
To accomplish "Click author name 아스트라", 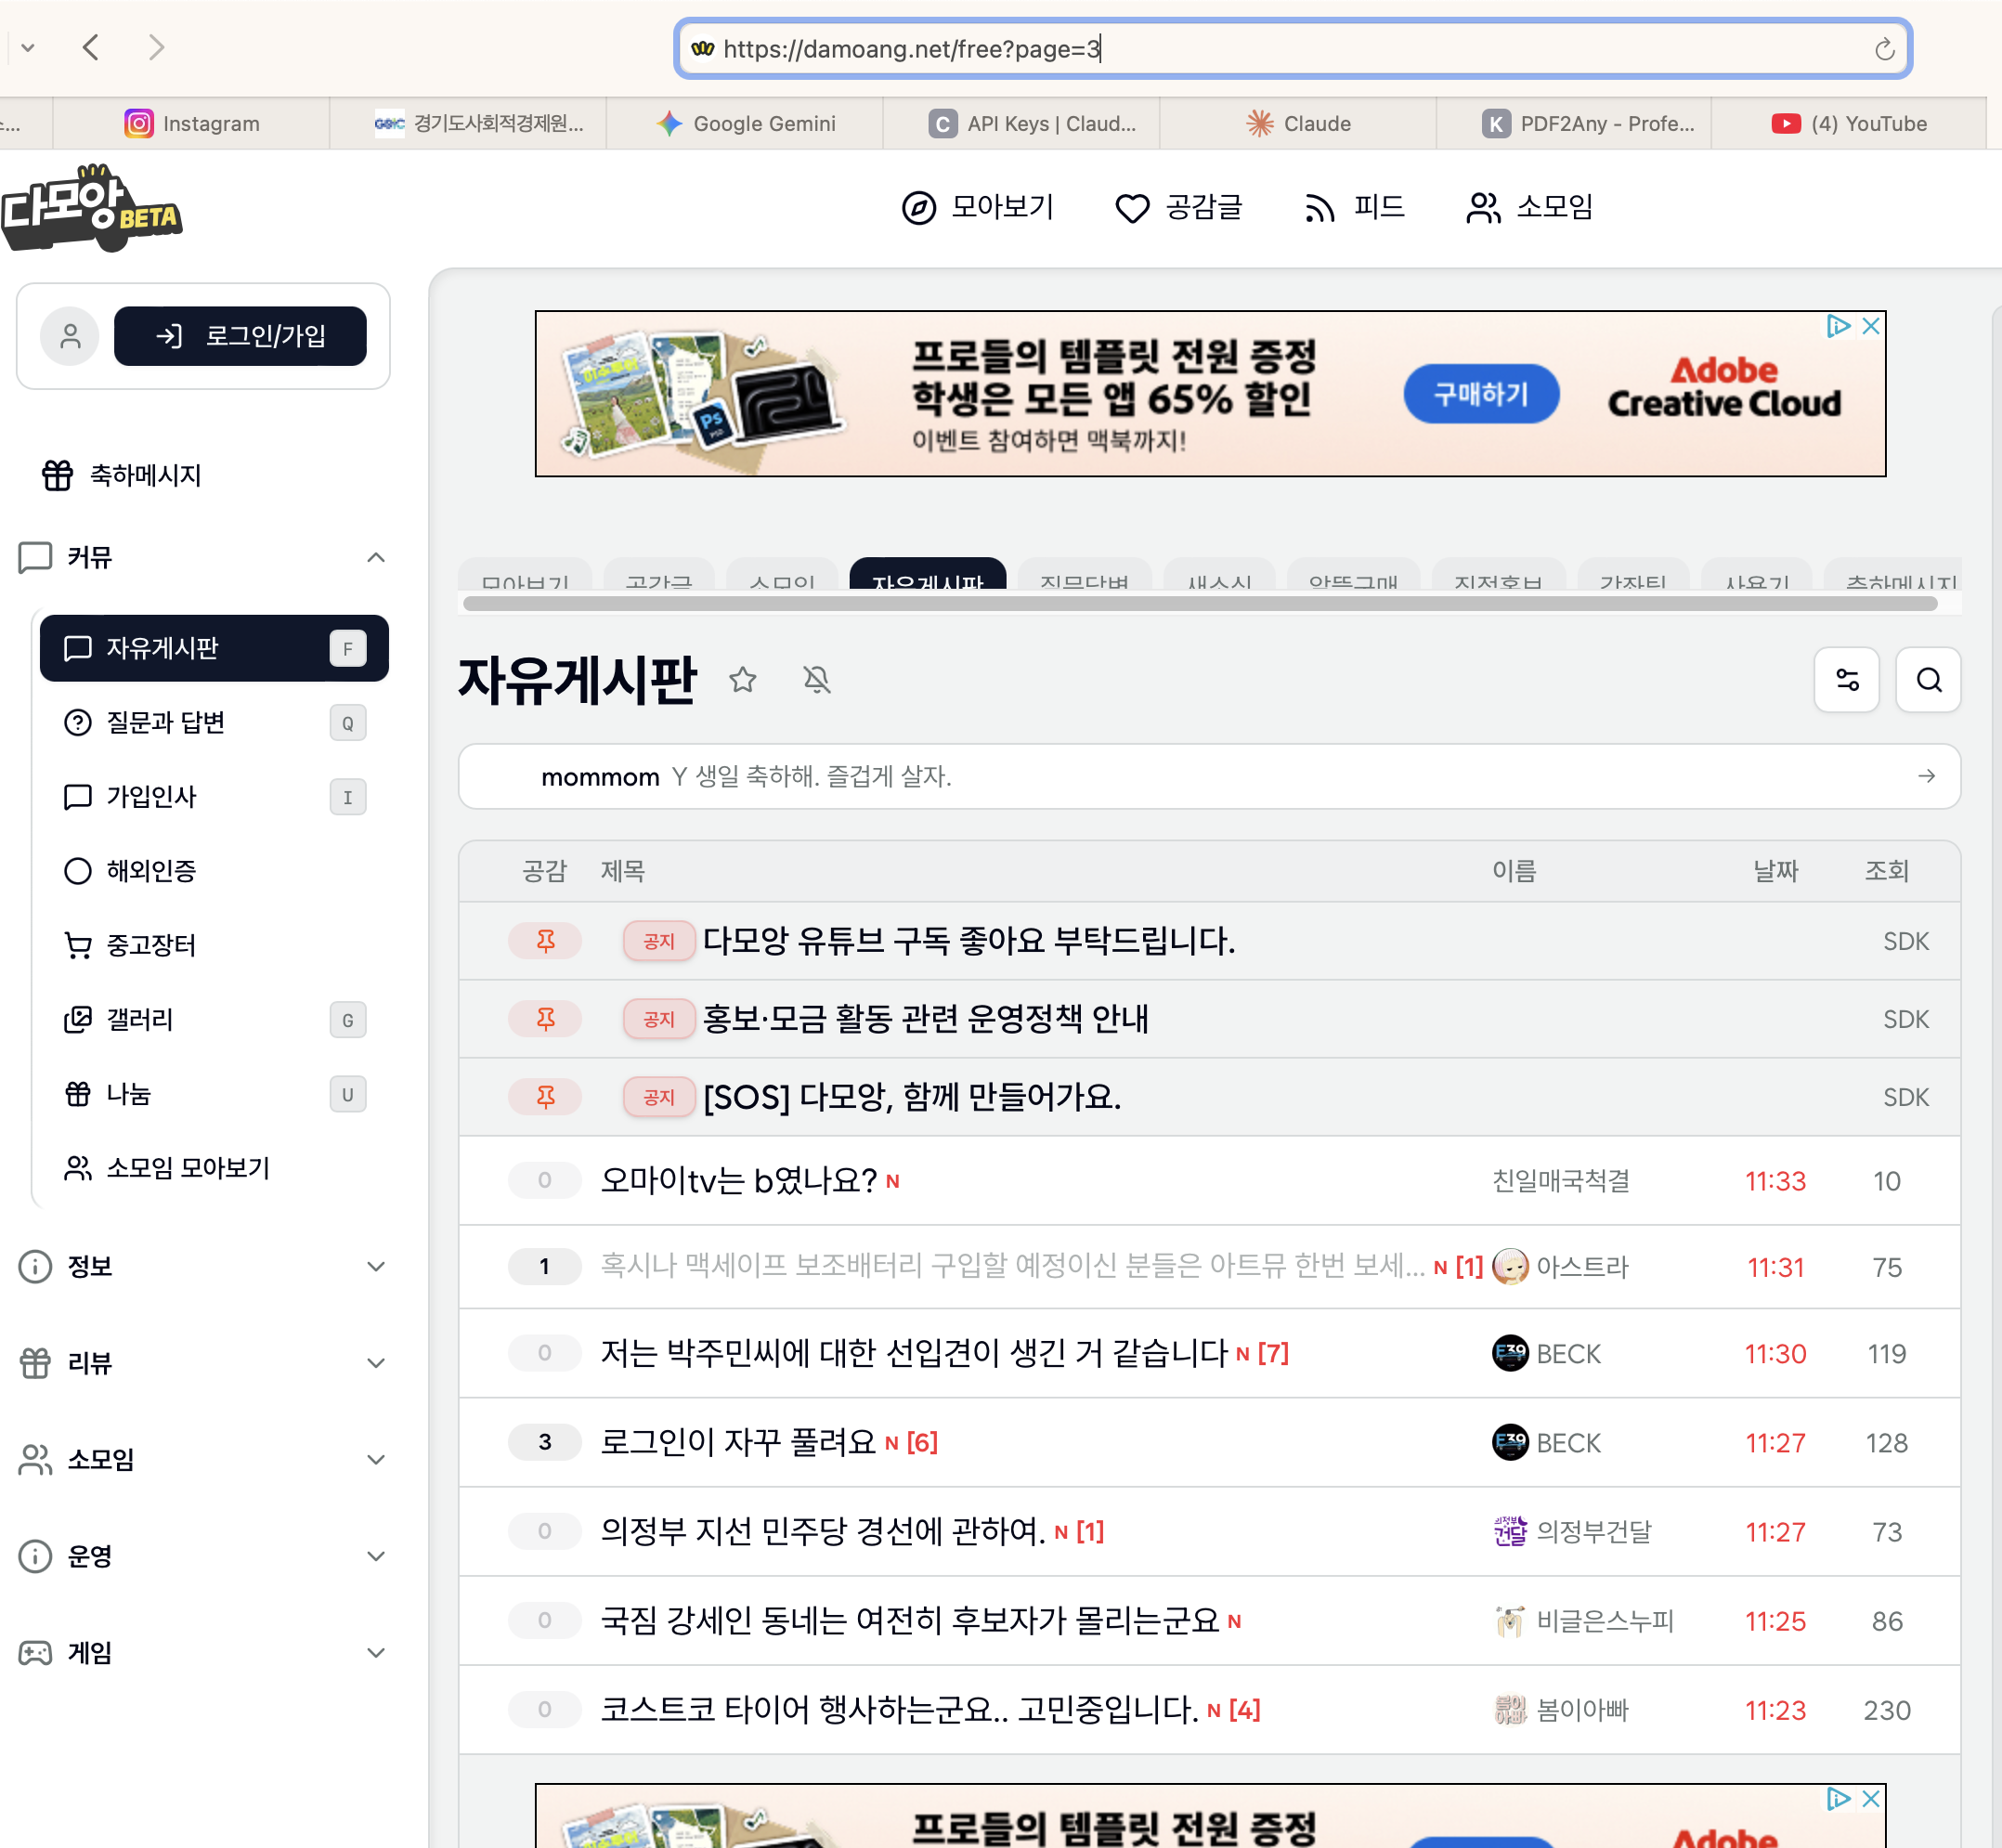I will 1582,1267.
